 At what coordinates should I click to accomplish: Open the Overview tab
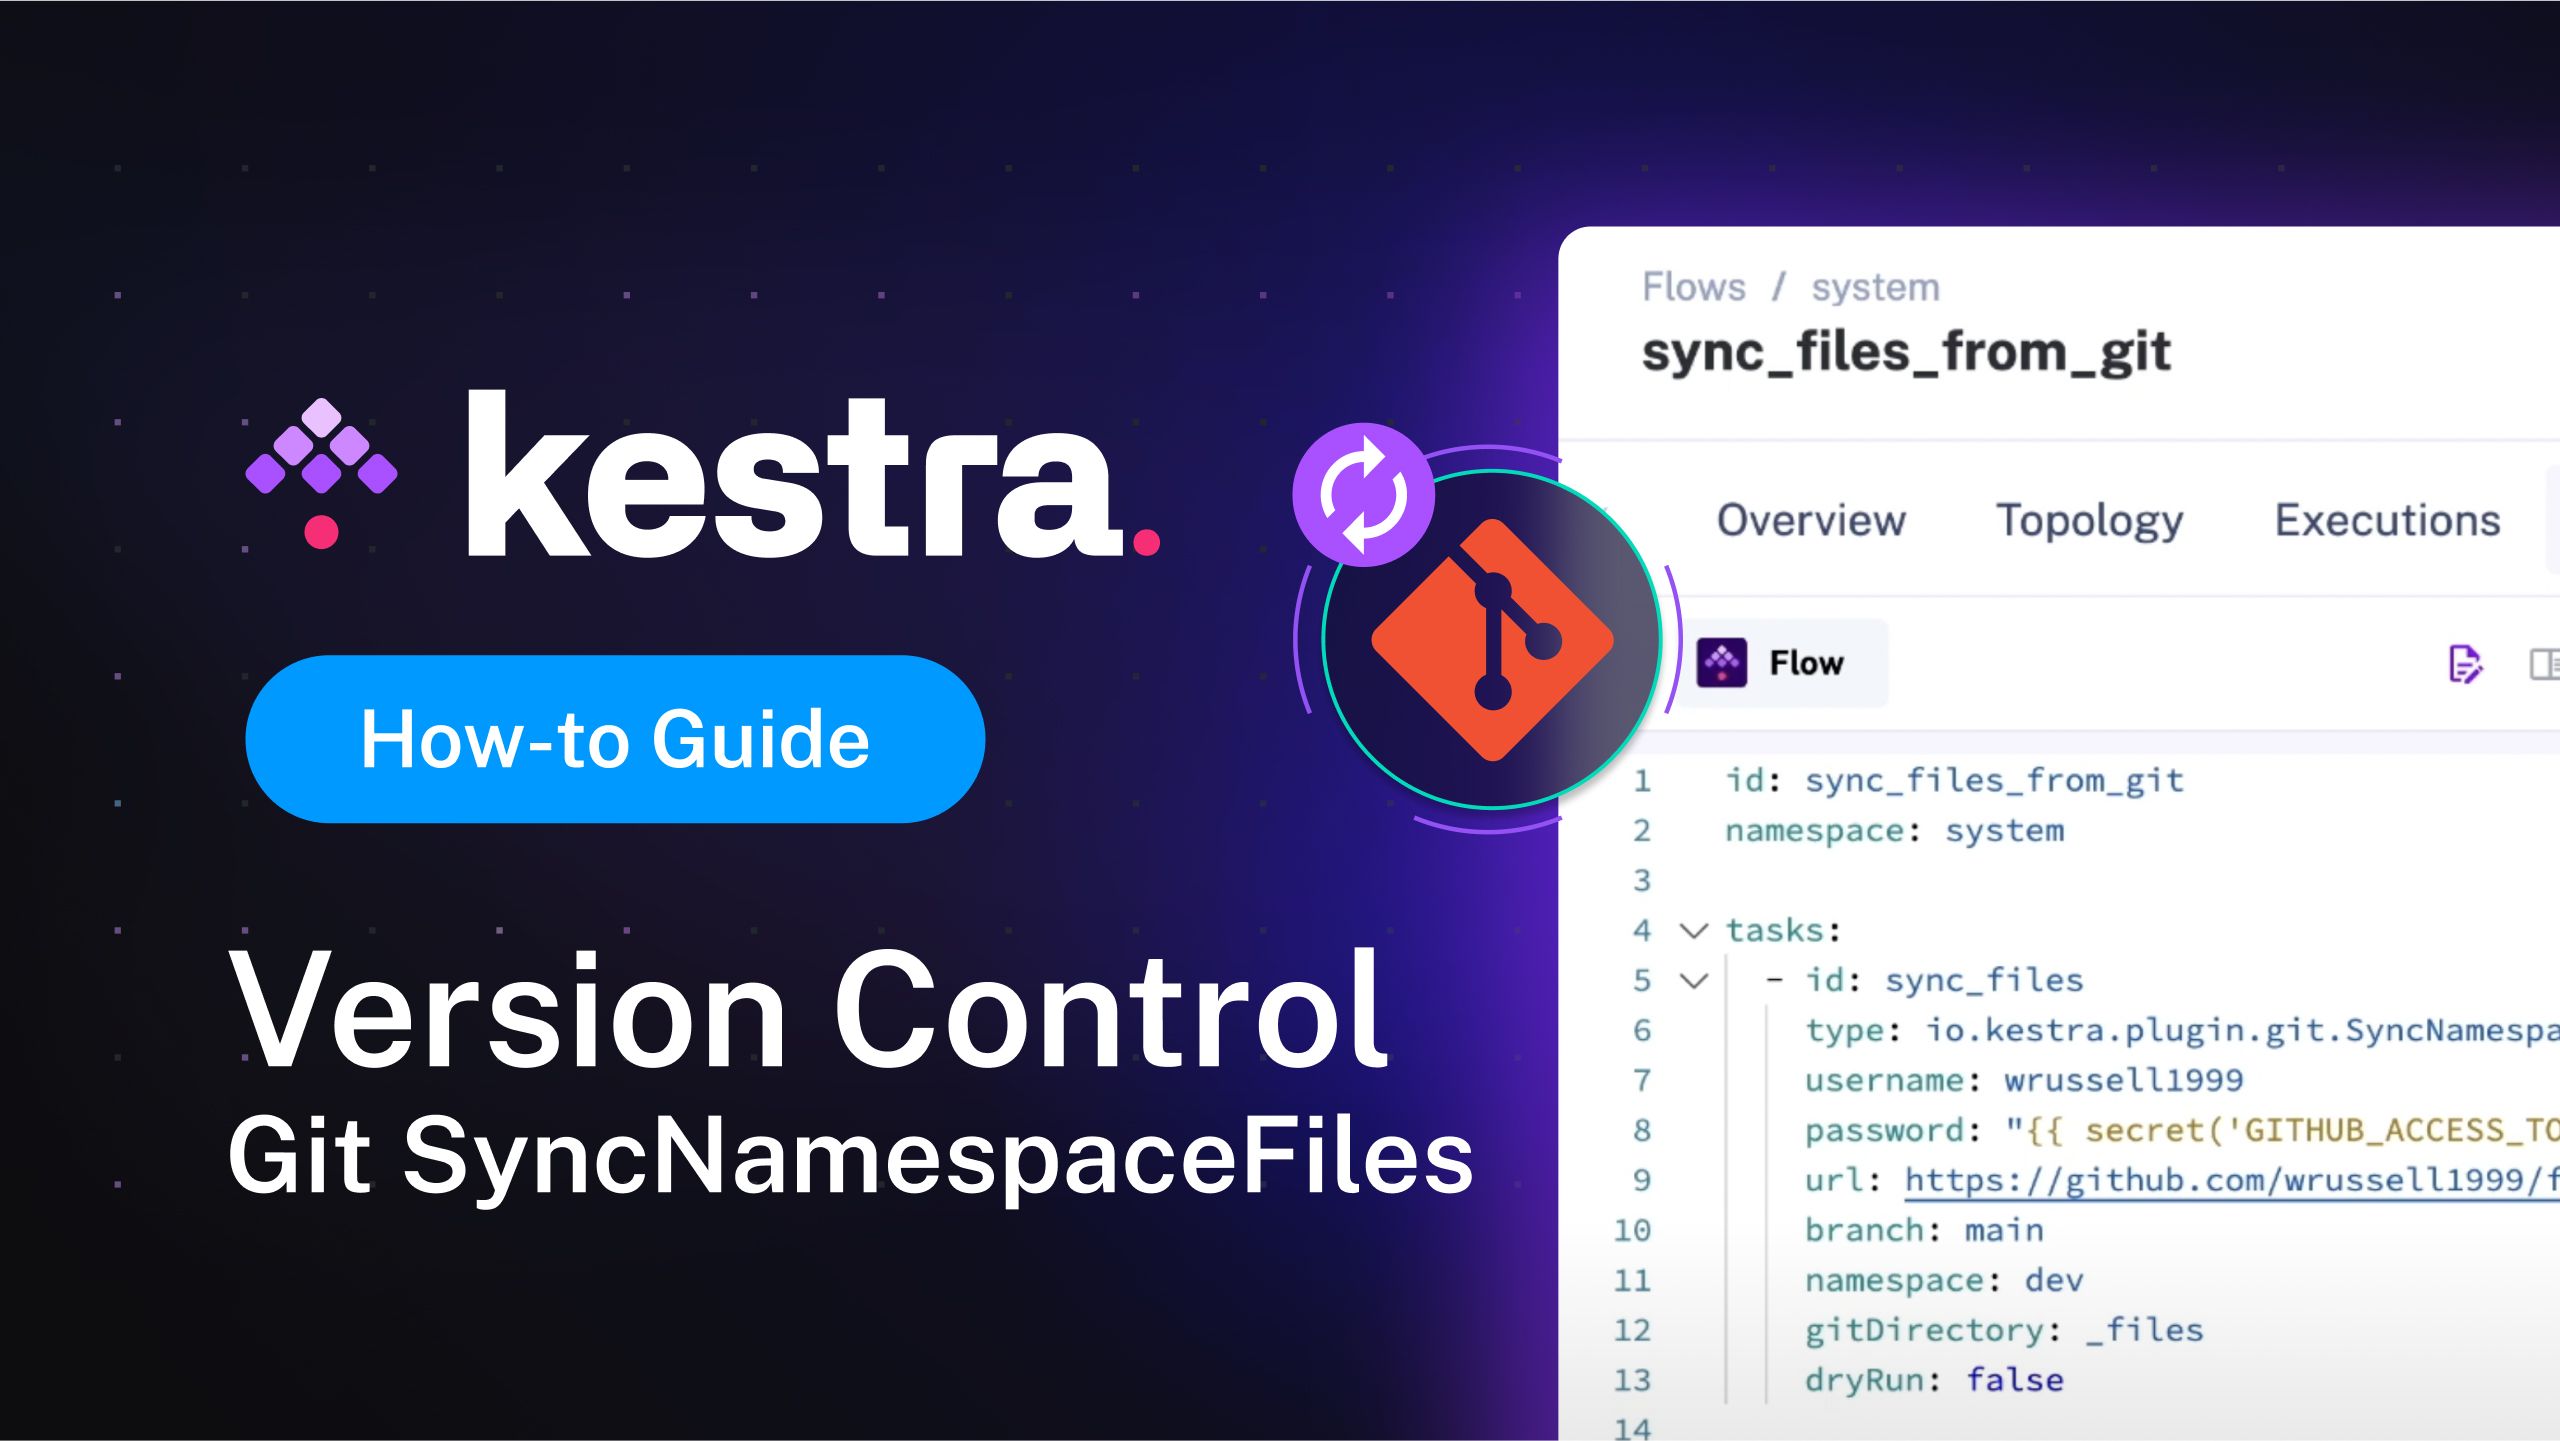pyautogui.click(x=1811, y=520)
